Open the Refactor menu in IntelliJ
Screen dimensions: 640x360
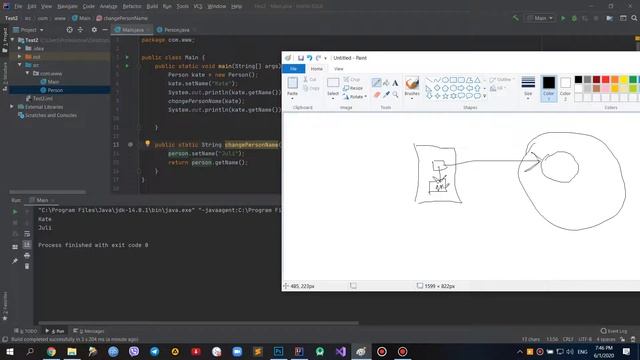[x=132, y=6]
